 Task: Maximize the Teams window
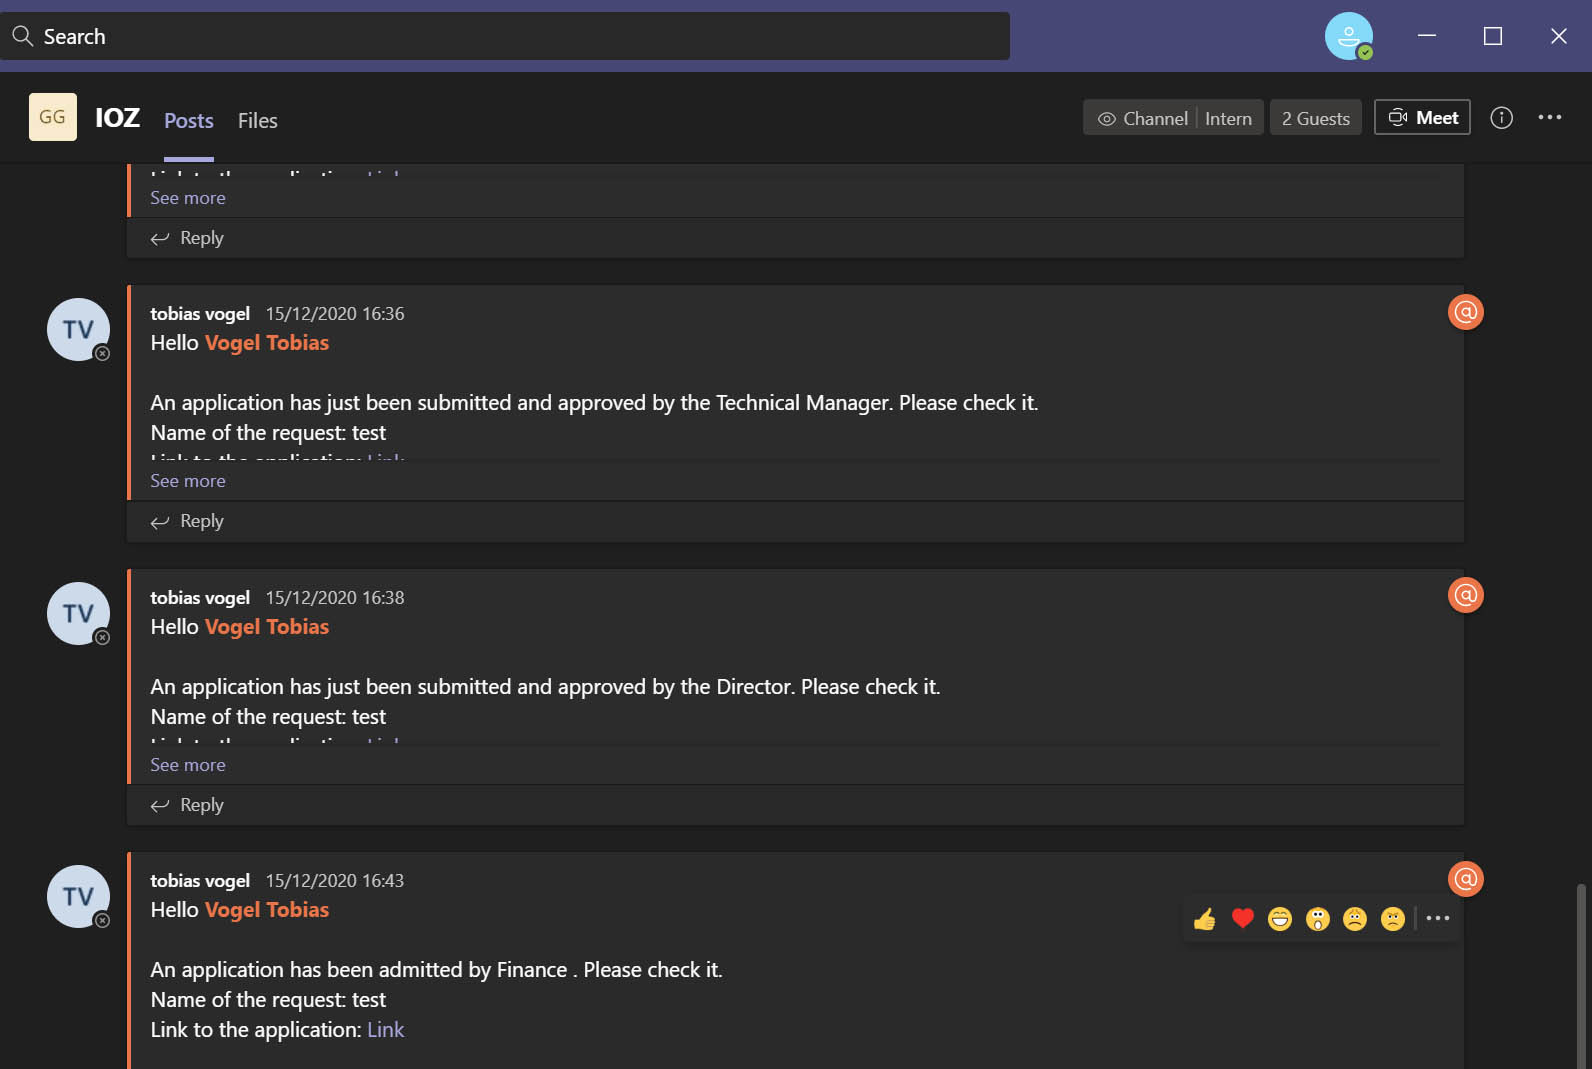tap(1493, 36)
